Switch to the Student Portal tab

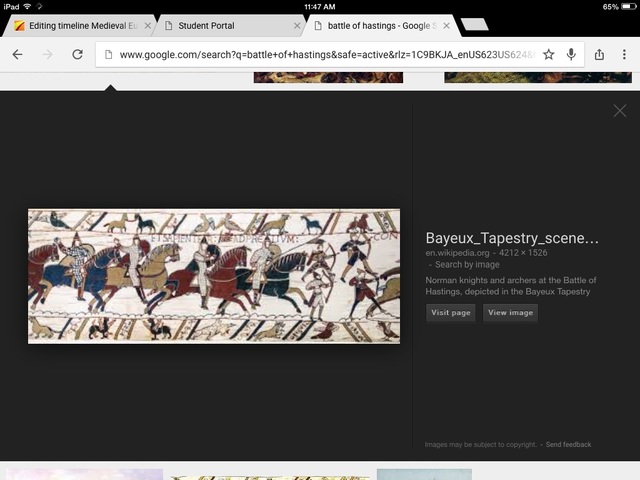(x=229, y=26)
